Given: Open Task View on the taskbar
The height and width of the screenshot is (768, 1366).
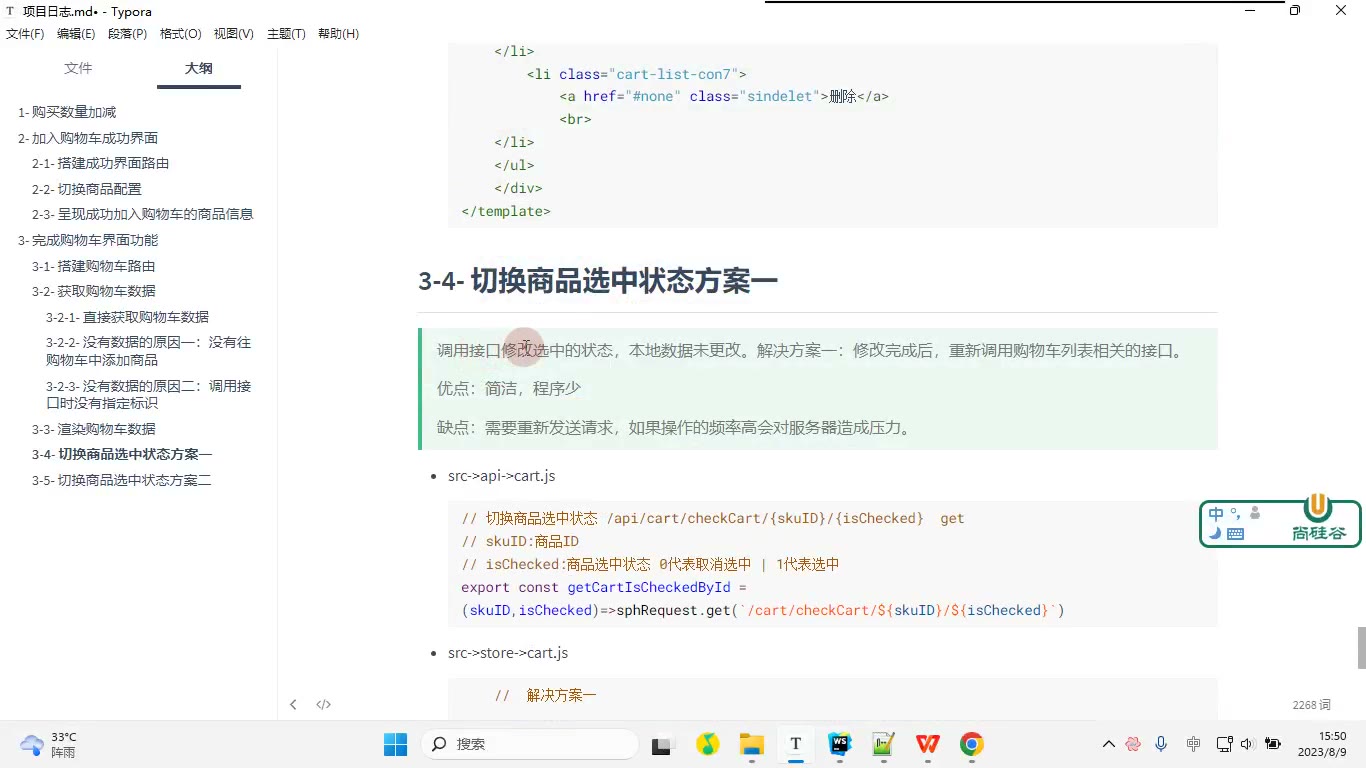Looking at the screenshot, I should tap(662, 744).
